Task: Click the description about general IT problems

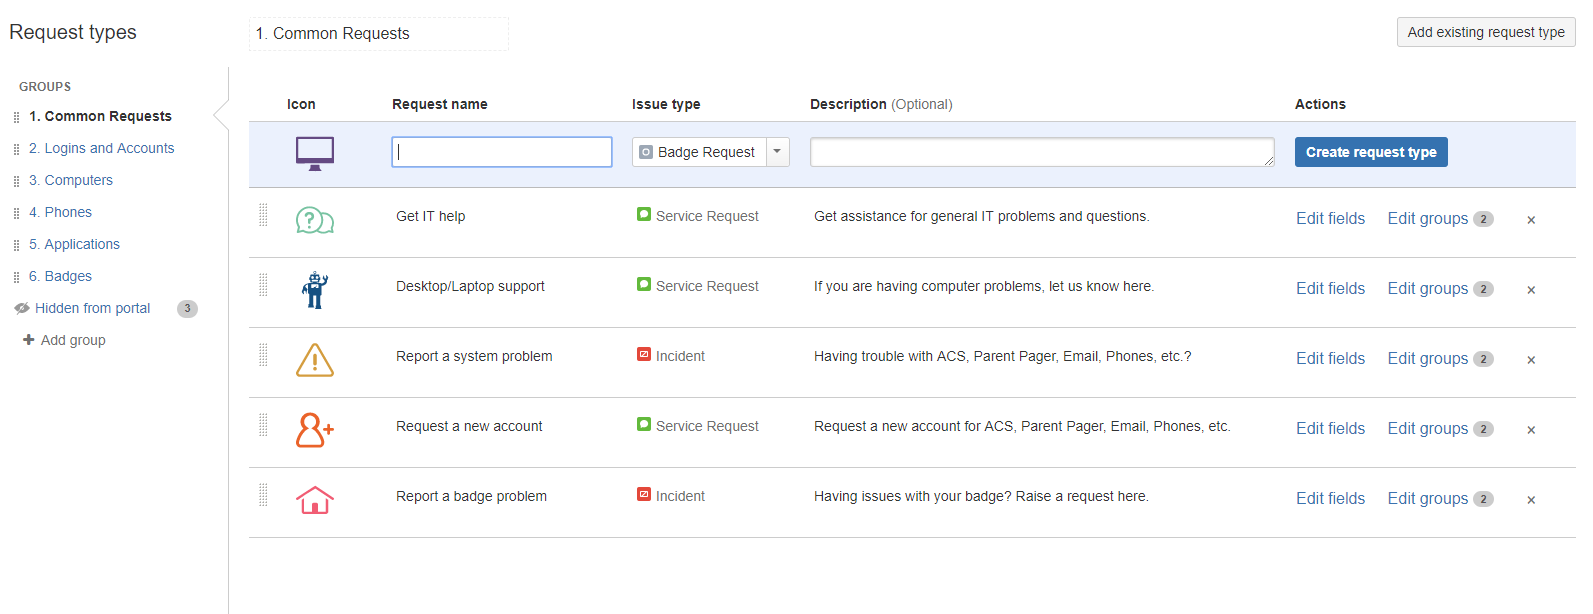Action: [981, 216]
